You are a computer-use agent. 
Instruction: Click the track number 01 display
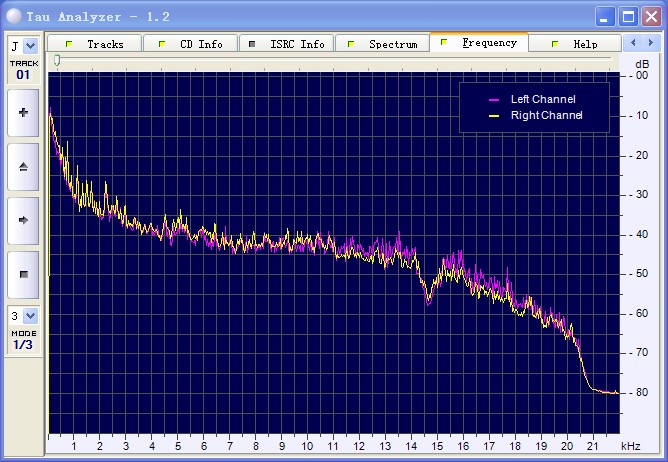pos(23,75)
